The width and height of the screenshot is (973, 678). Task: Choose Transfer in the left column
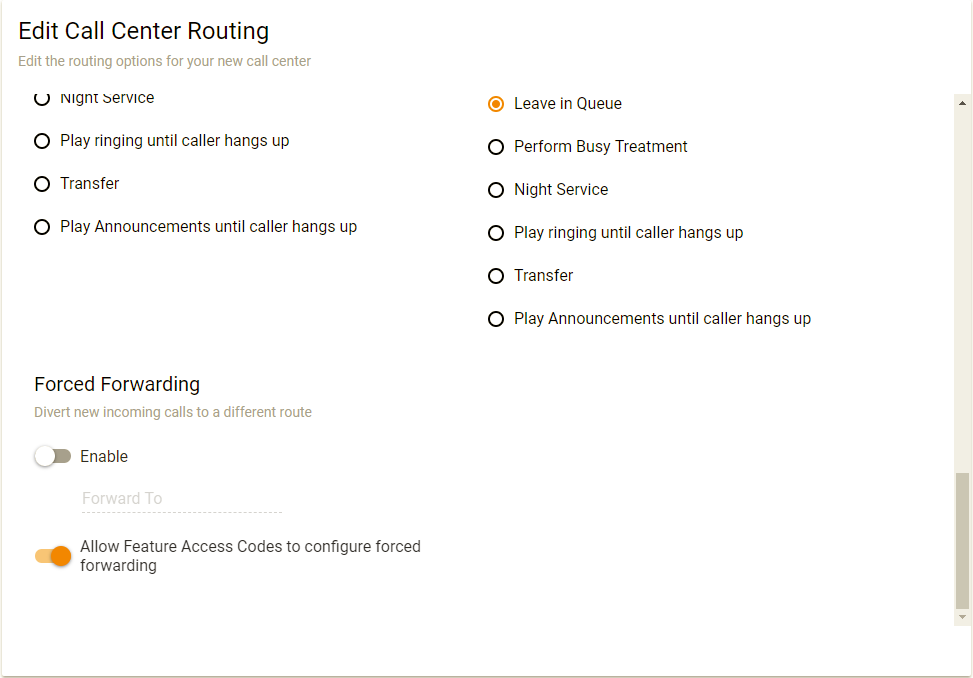pos(42,184)
